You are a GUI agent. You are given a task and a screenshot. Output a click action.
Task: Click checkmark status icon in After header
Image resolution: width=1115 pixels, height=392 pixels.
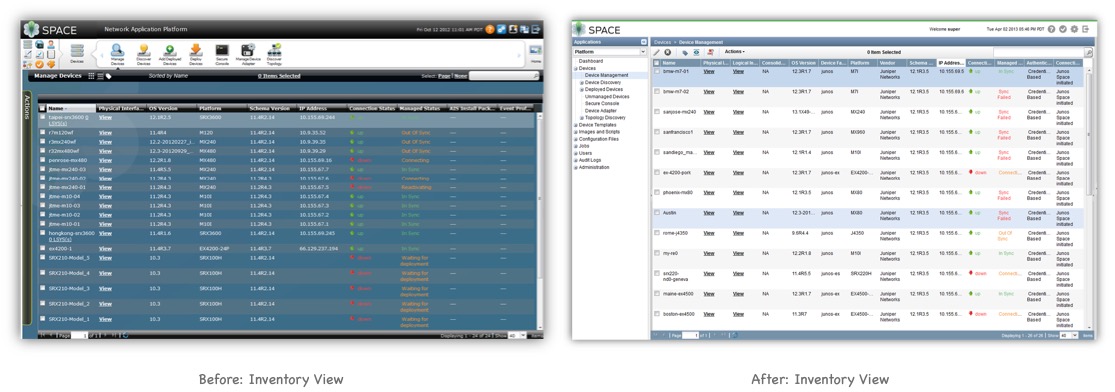coord(1062,30)
